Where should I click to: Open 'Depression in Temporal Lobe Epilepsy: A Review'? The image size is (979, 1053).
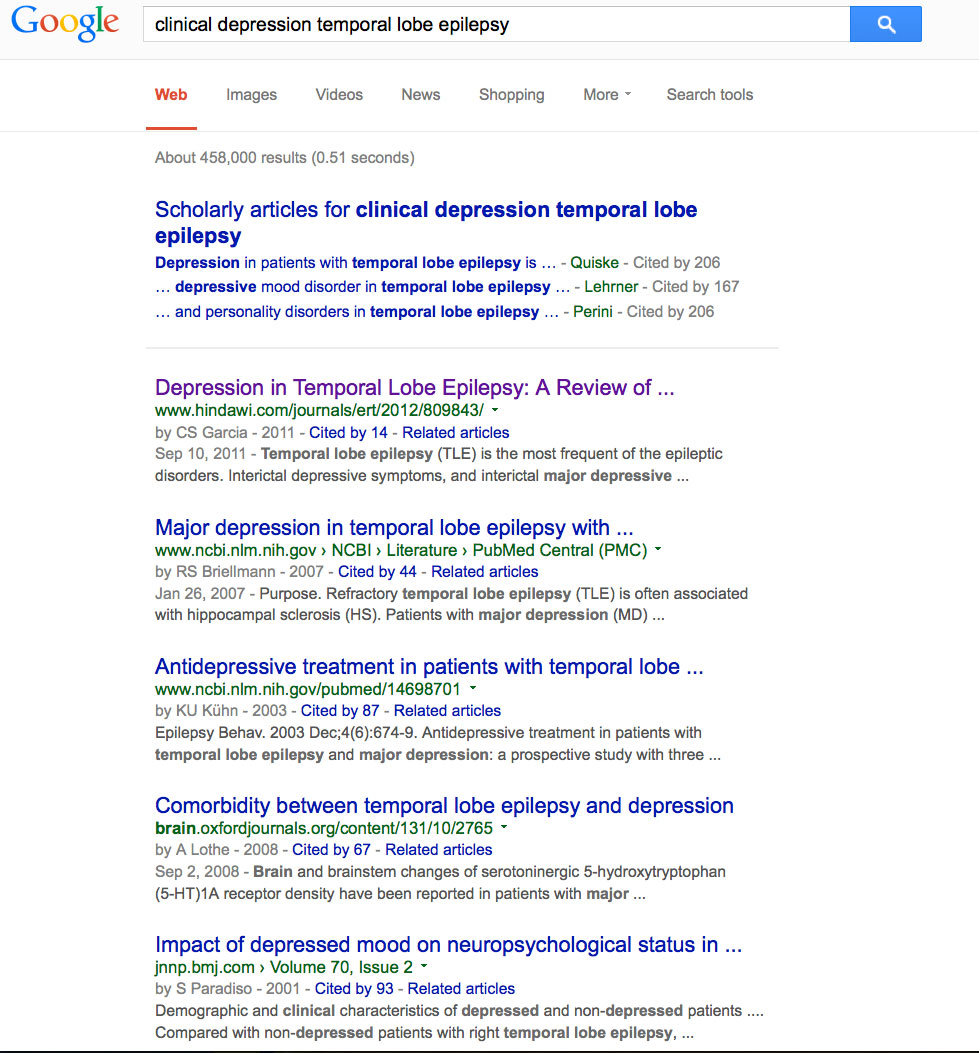point(414,387)
